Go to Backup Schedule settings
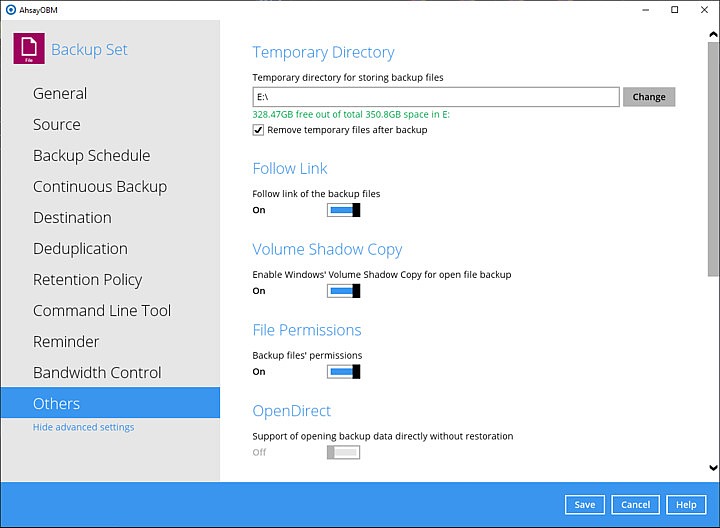This screenshot has width=720, height=528. (92, 156)
